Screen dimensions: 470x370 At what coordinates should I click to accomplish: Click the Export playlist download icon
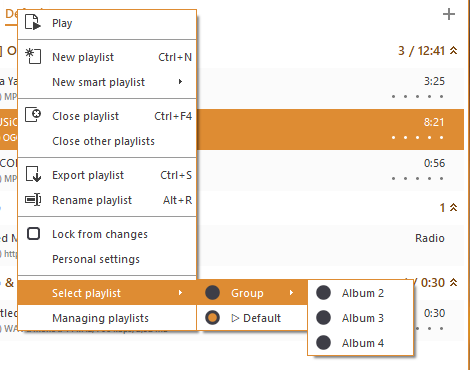coord(33,174)
